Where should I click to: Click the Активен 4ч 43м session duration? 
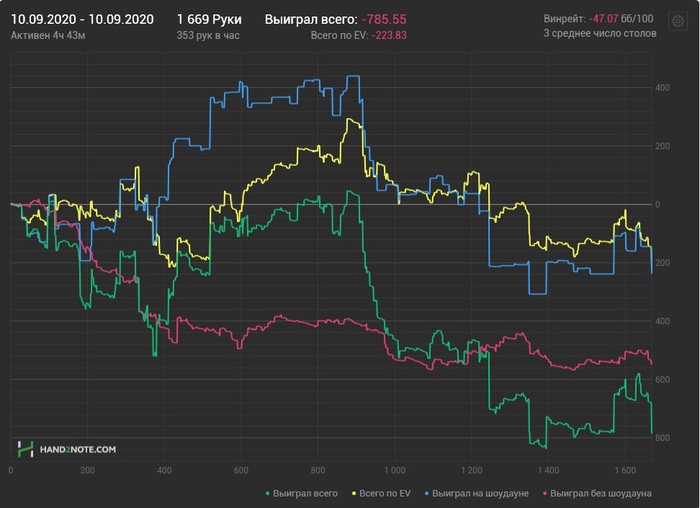pyautogui.click(x=48, y=35)
